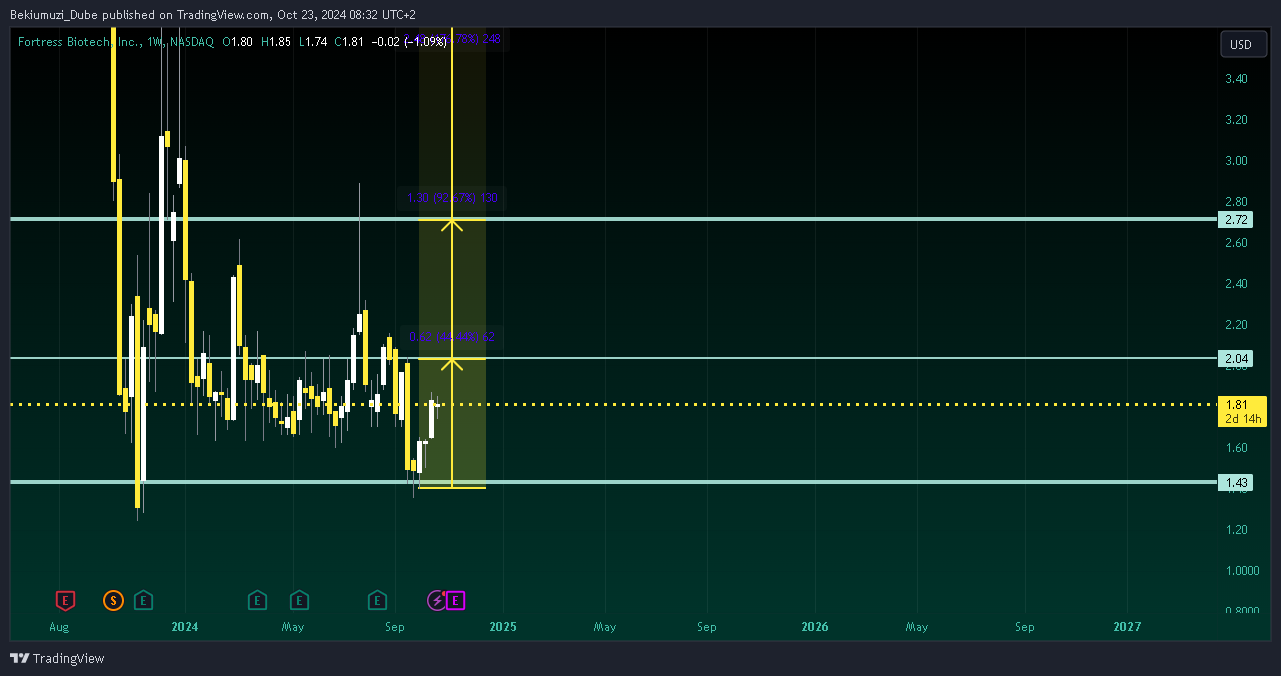Click the TradingView logo

pyautogui.click(x=57, y=658)
